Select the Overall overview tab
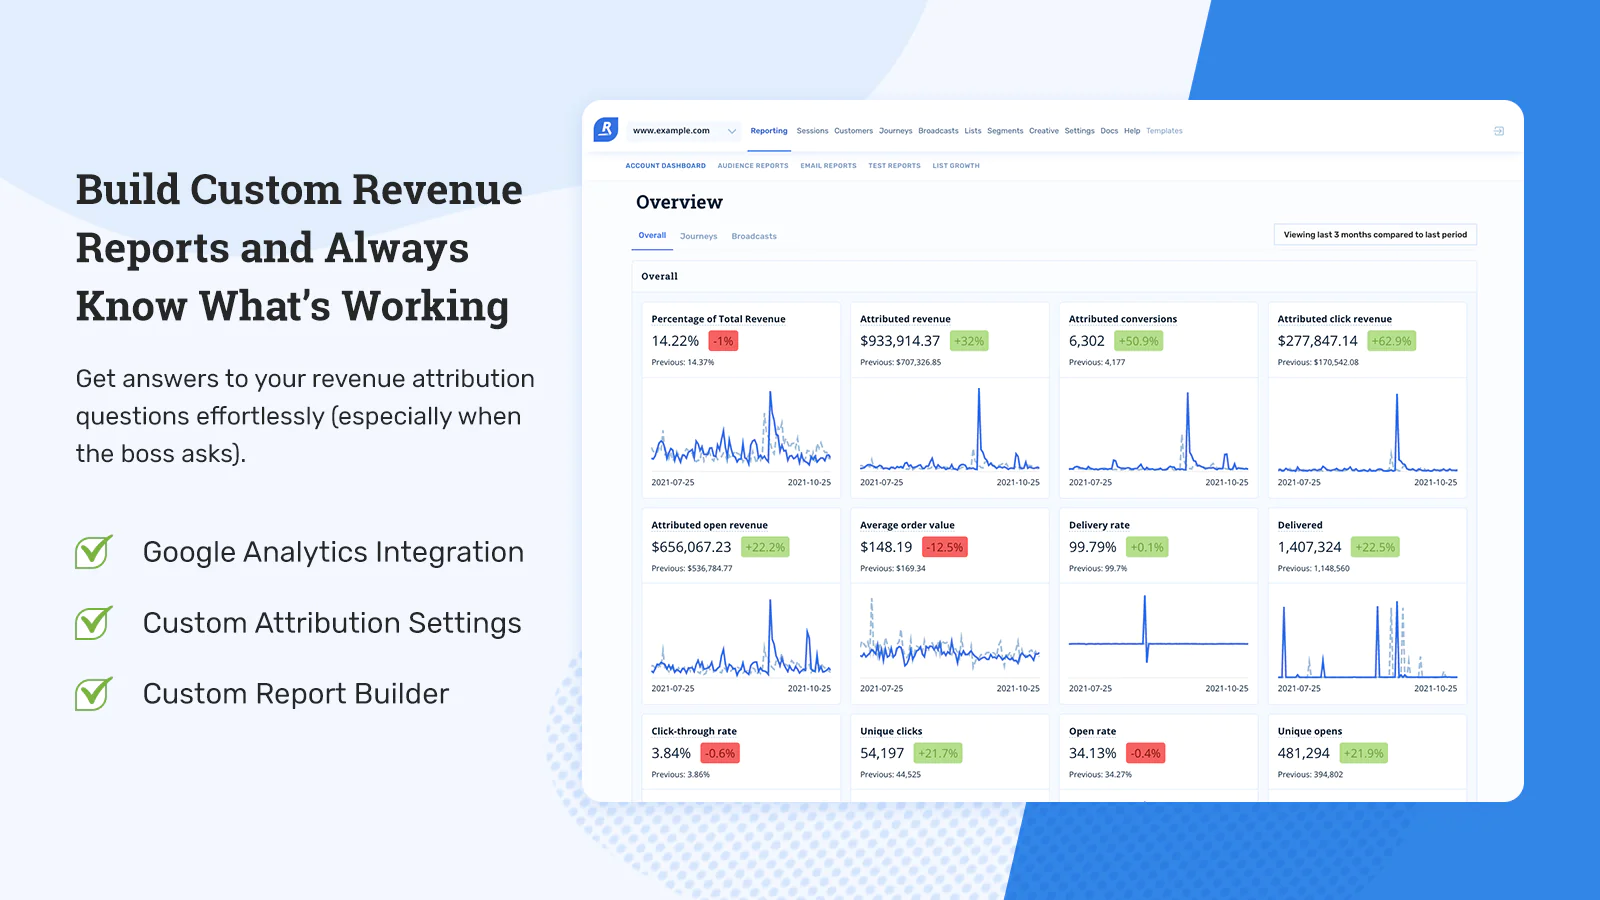 click(652, 236)
